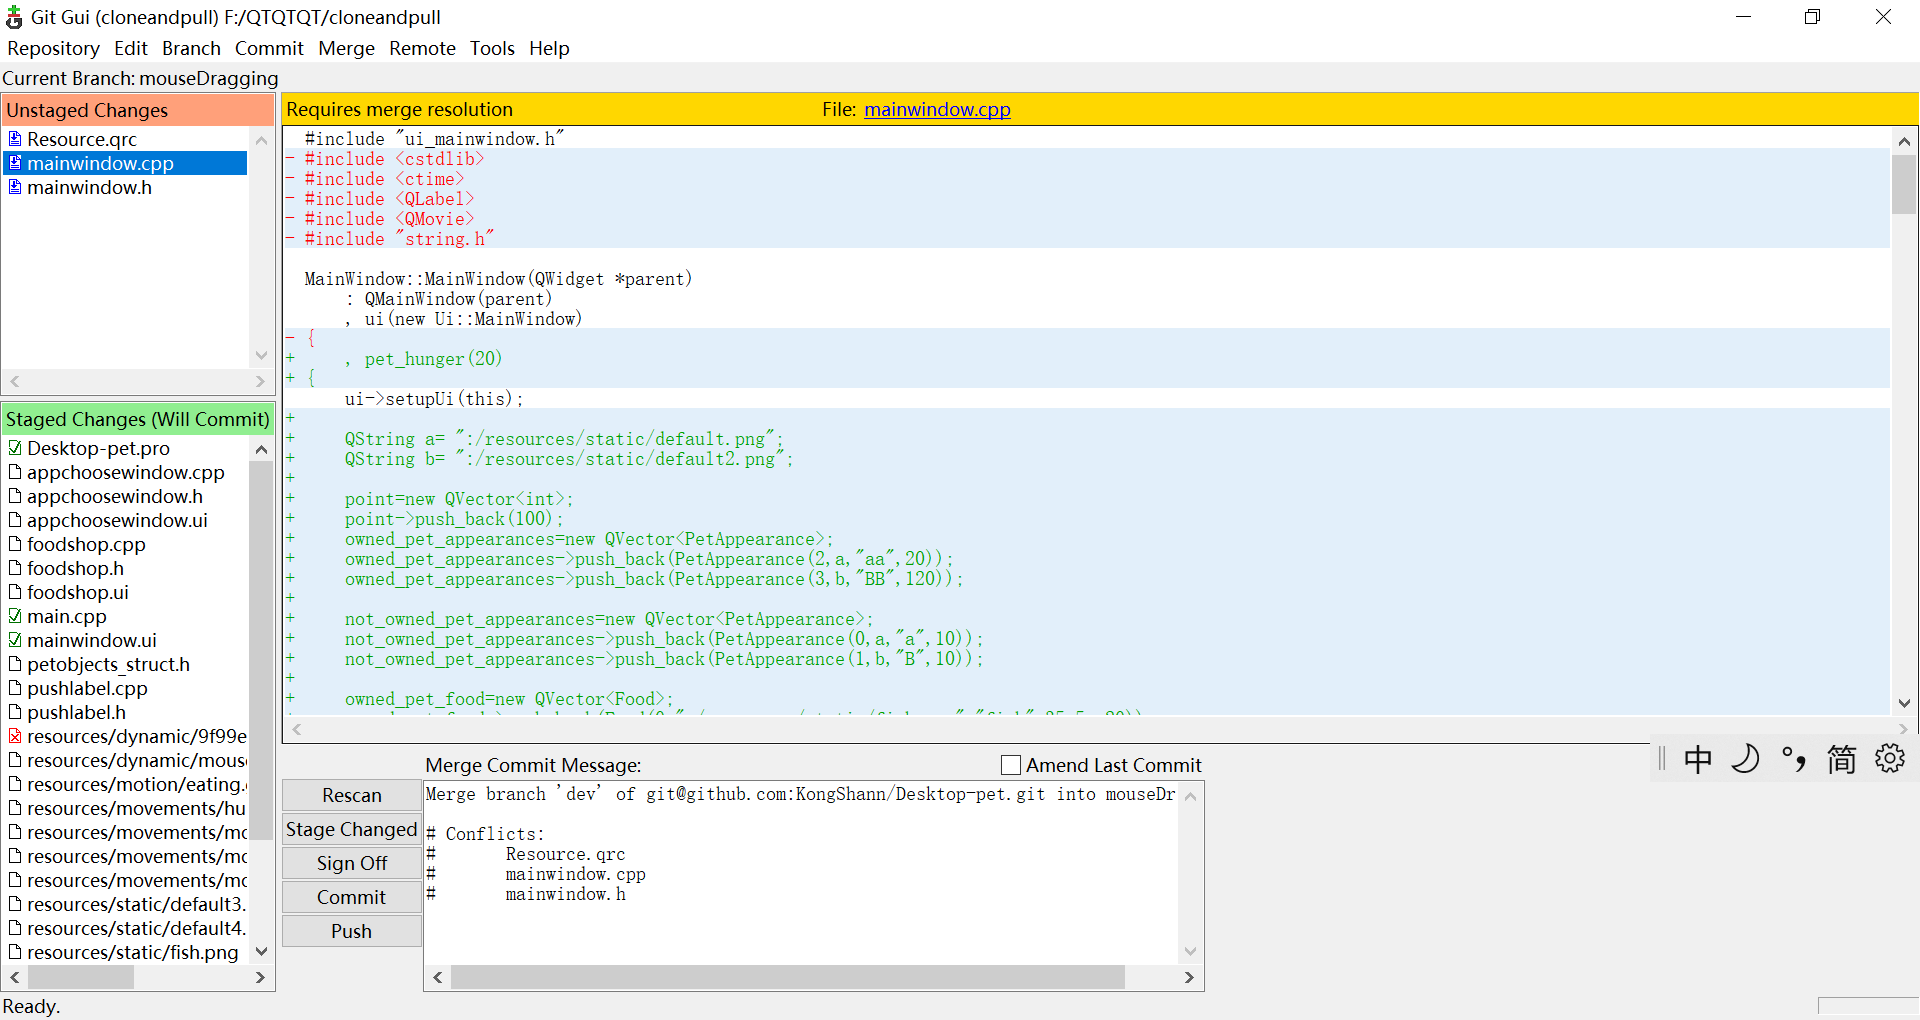Click the commit message horizontal scrollbar thumb
This screenshot has width=1920, height=1020.
coord(787,977)
